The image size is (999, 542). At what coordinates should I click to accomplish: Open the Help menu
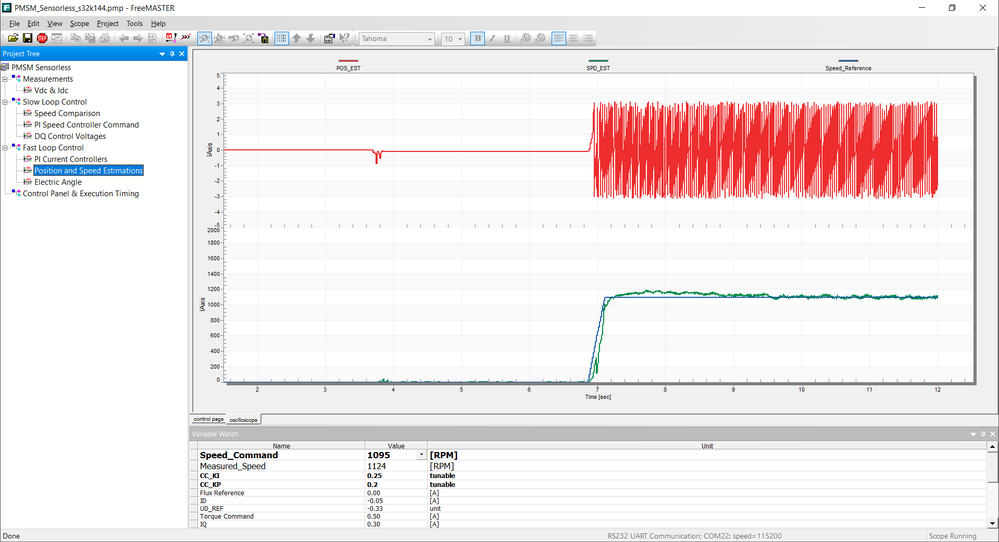click(158, 24)
